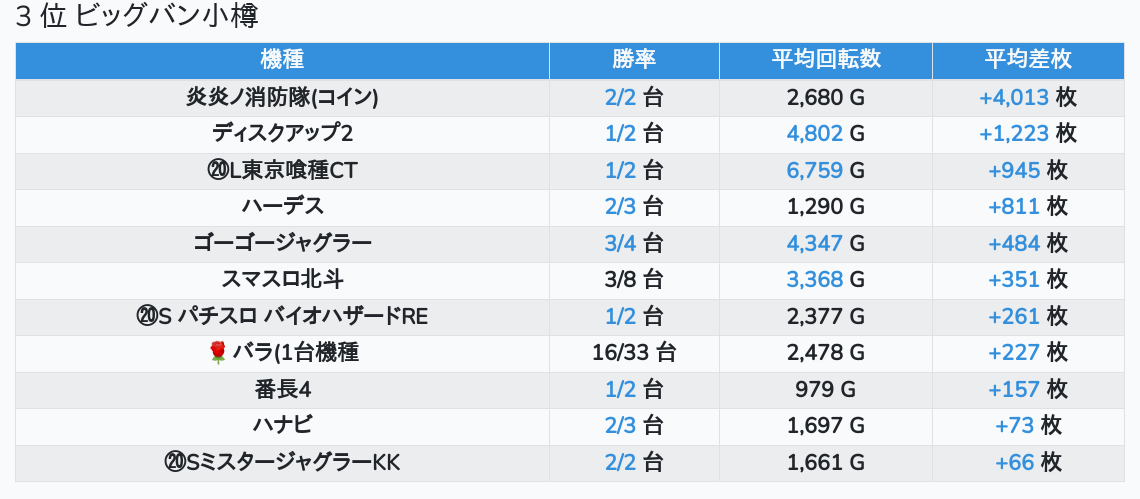Open the 3/4 win rate for ゴーゴージャグラー

click(x=620, y=244)
